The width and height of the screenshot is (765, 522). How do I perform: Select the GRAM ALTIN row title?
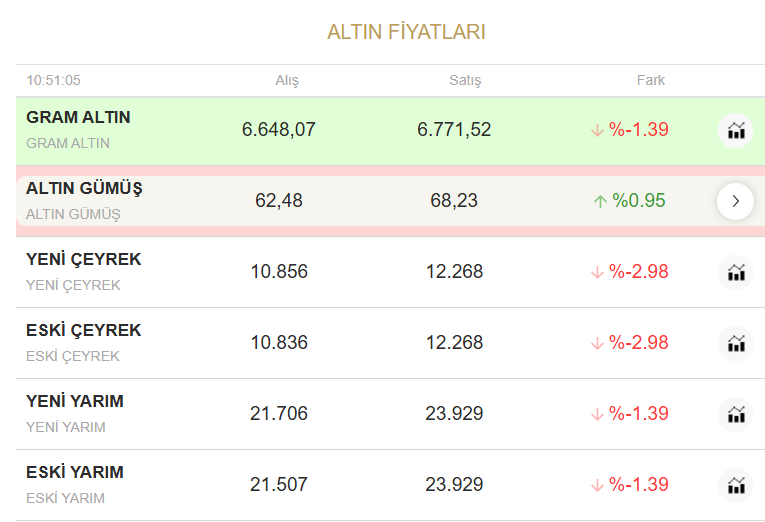[78, 117]
